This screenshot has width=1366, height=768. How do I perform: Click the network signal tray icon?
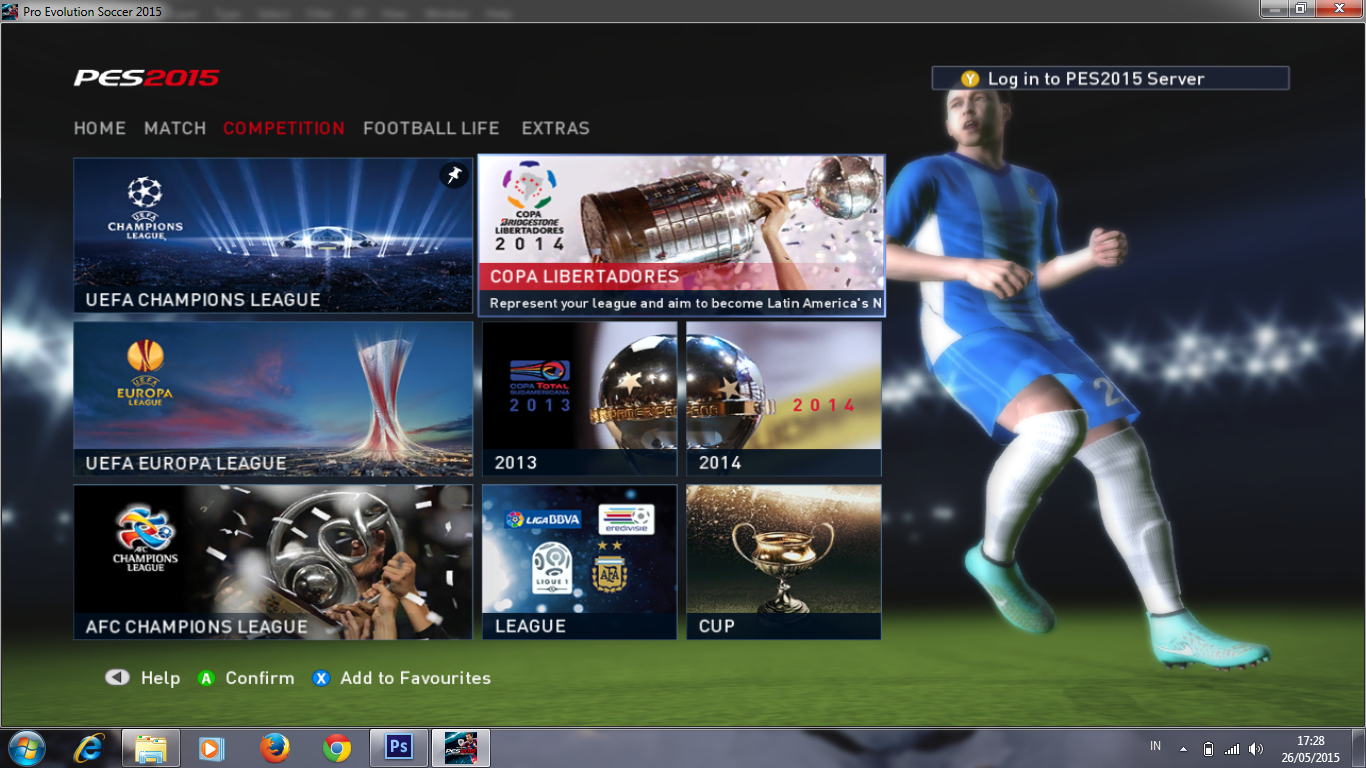[x=1232, y=748]
